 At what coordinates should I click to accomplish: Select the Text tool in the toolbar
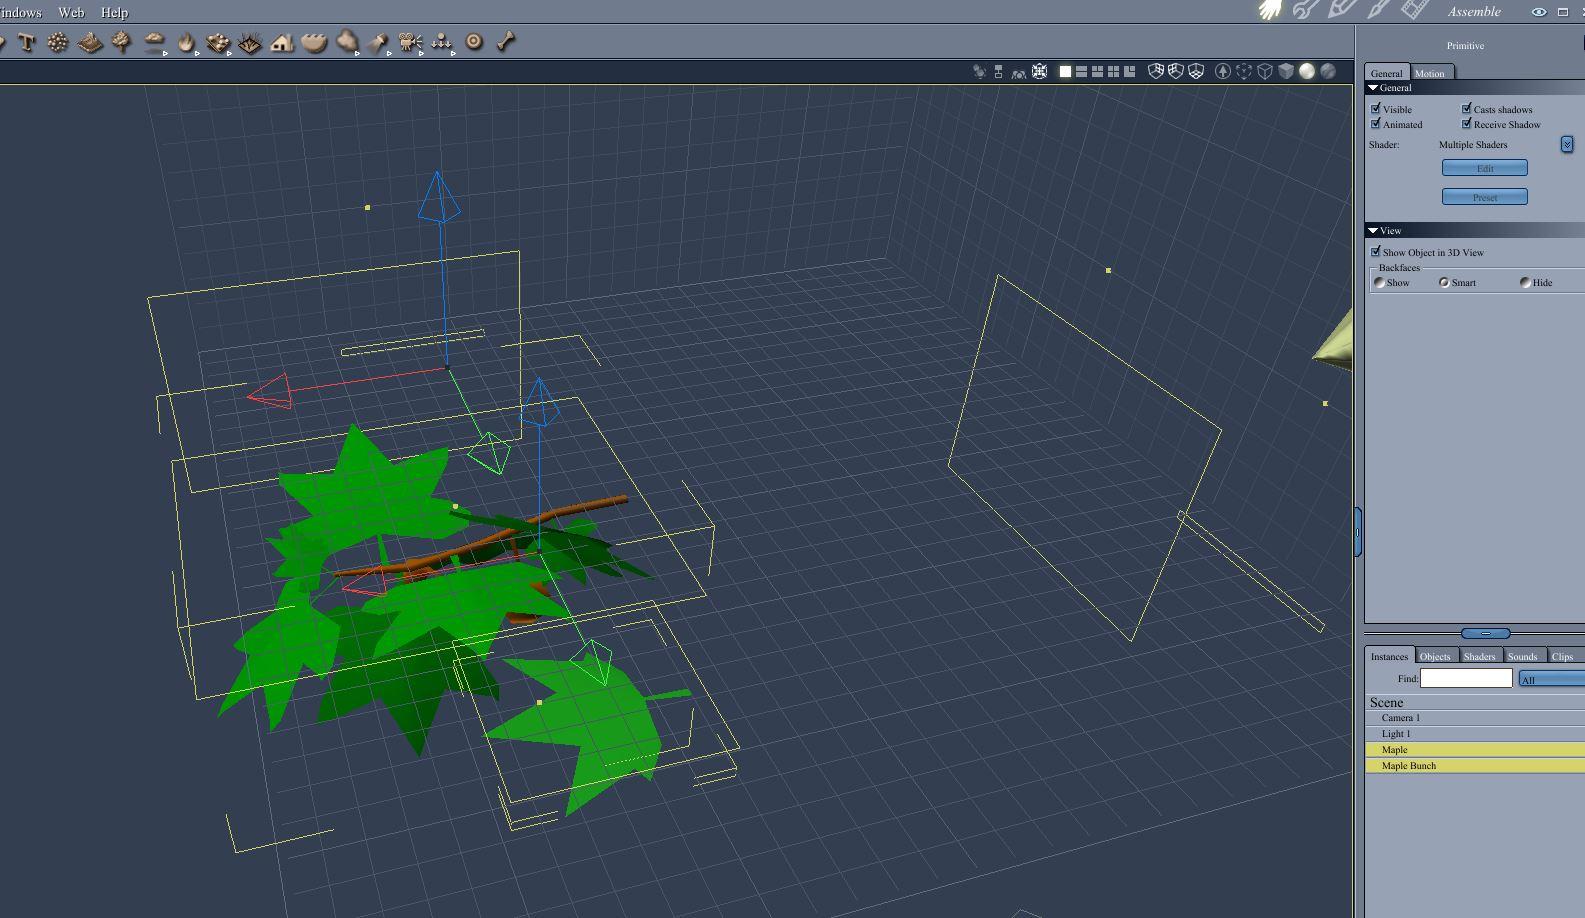27,42
